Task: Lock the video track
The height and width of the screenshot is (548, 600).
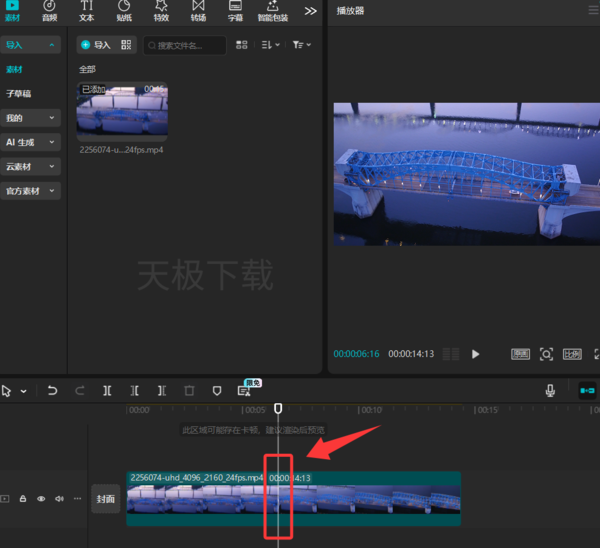Action: coord(23,499)
